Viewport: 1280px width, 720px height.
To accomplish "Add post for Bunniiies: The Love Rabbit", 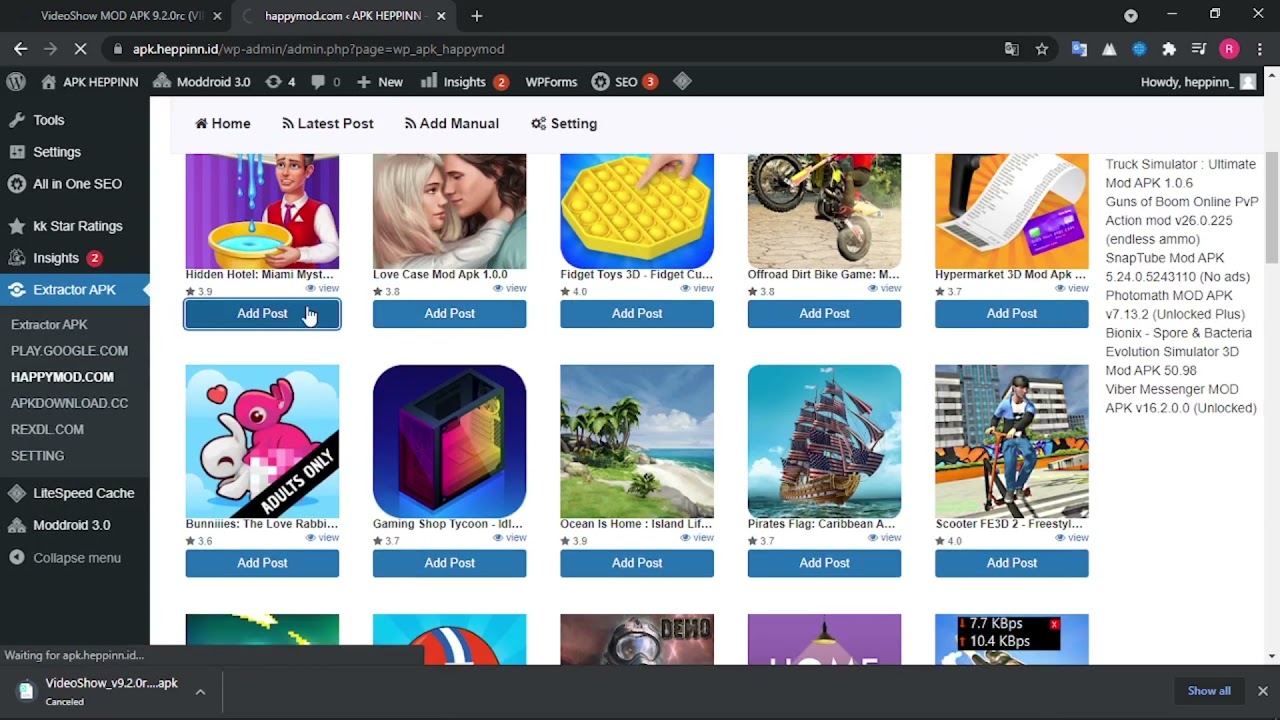I will click(x=262, y=563).
